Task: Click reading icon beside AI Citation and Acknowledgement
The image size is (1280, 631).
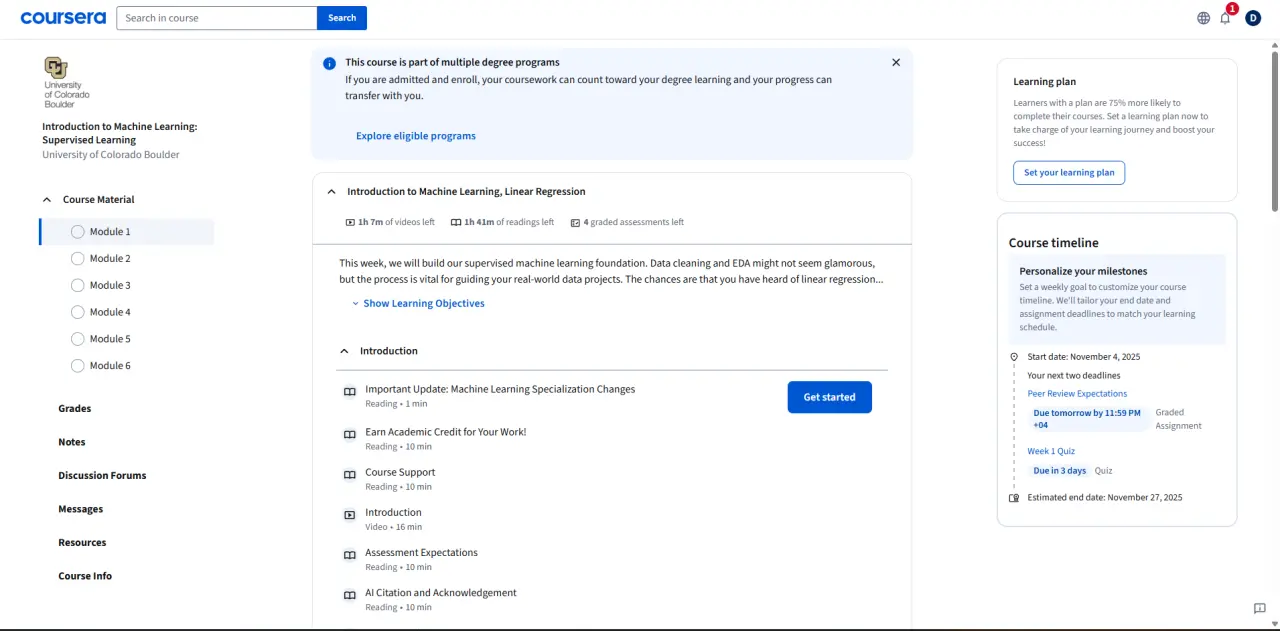Action: [x=350, y=595]
